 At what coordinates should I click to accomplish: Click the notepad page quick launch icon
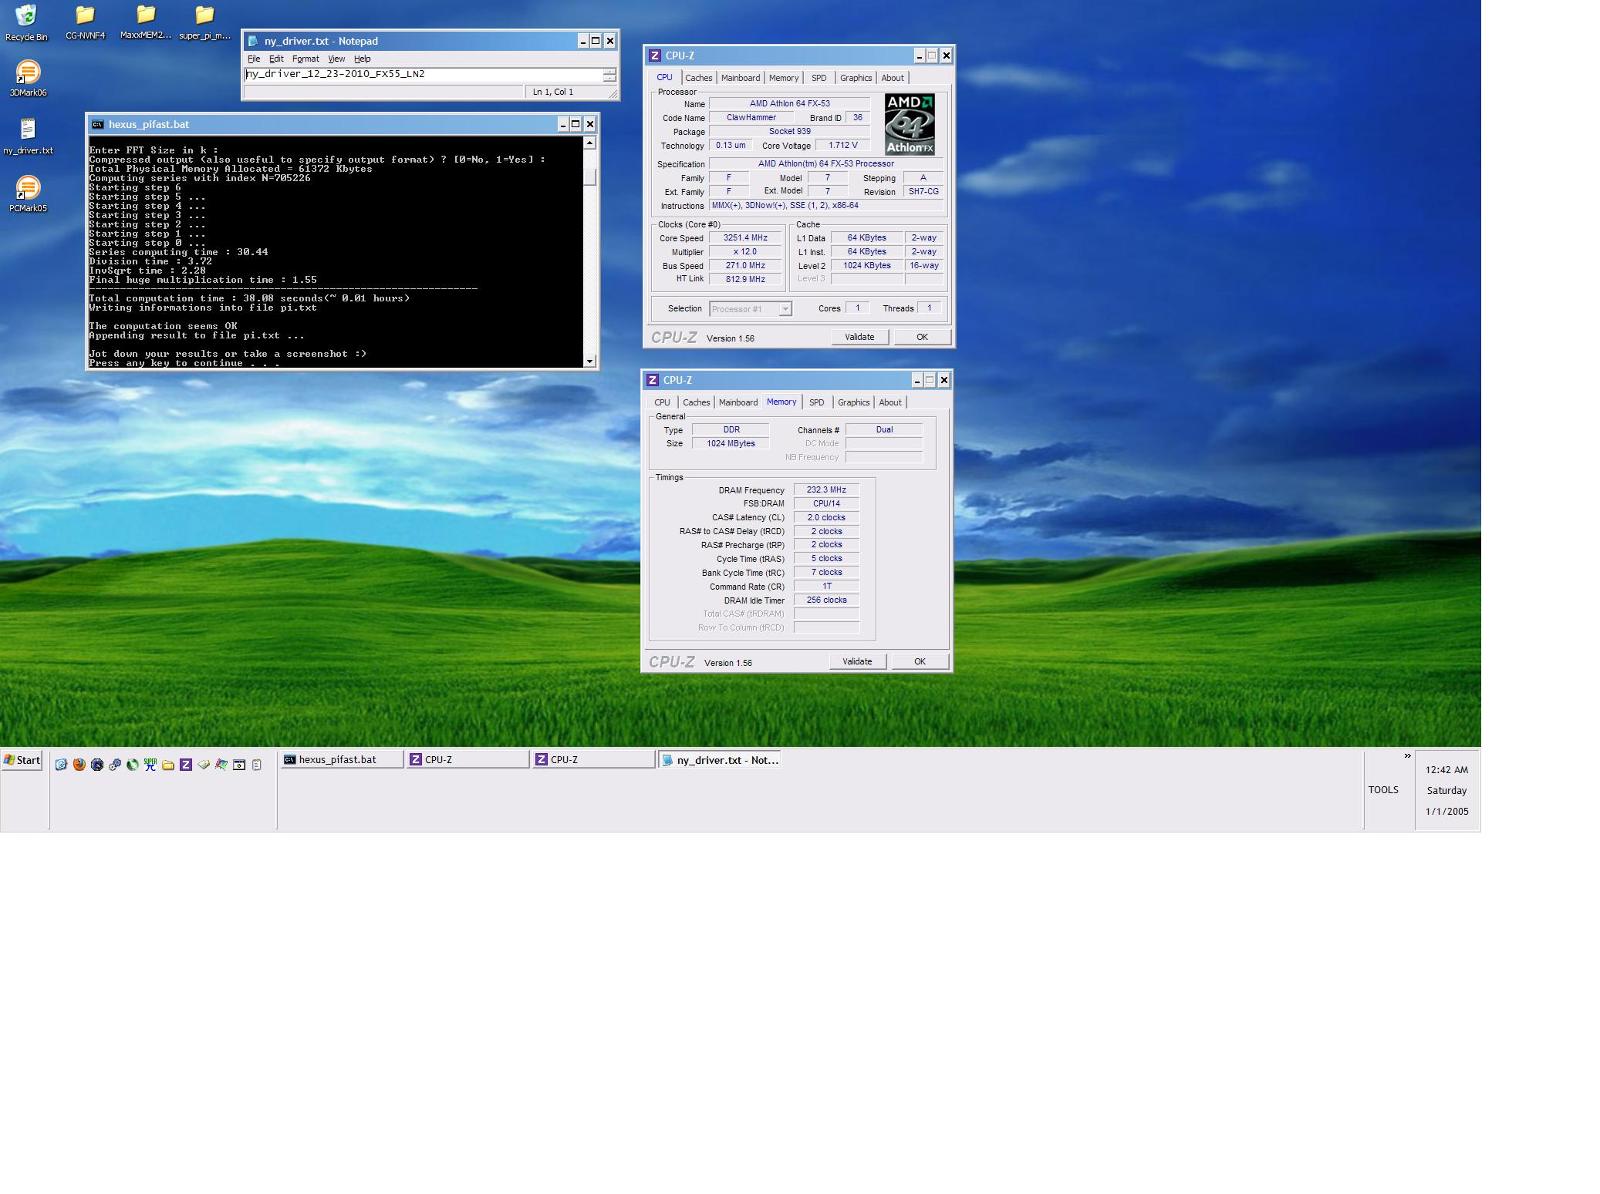(x=257, y=764)
